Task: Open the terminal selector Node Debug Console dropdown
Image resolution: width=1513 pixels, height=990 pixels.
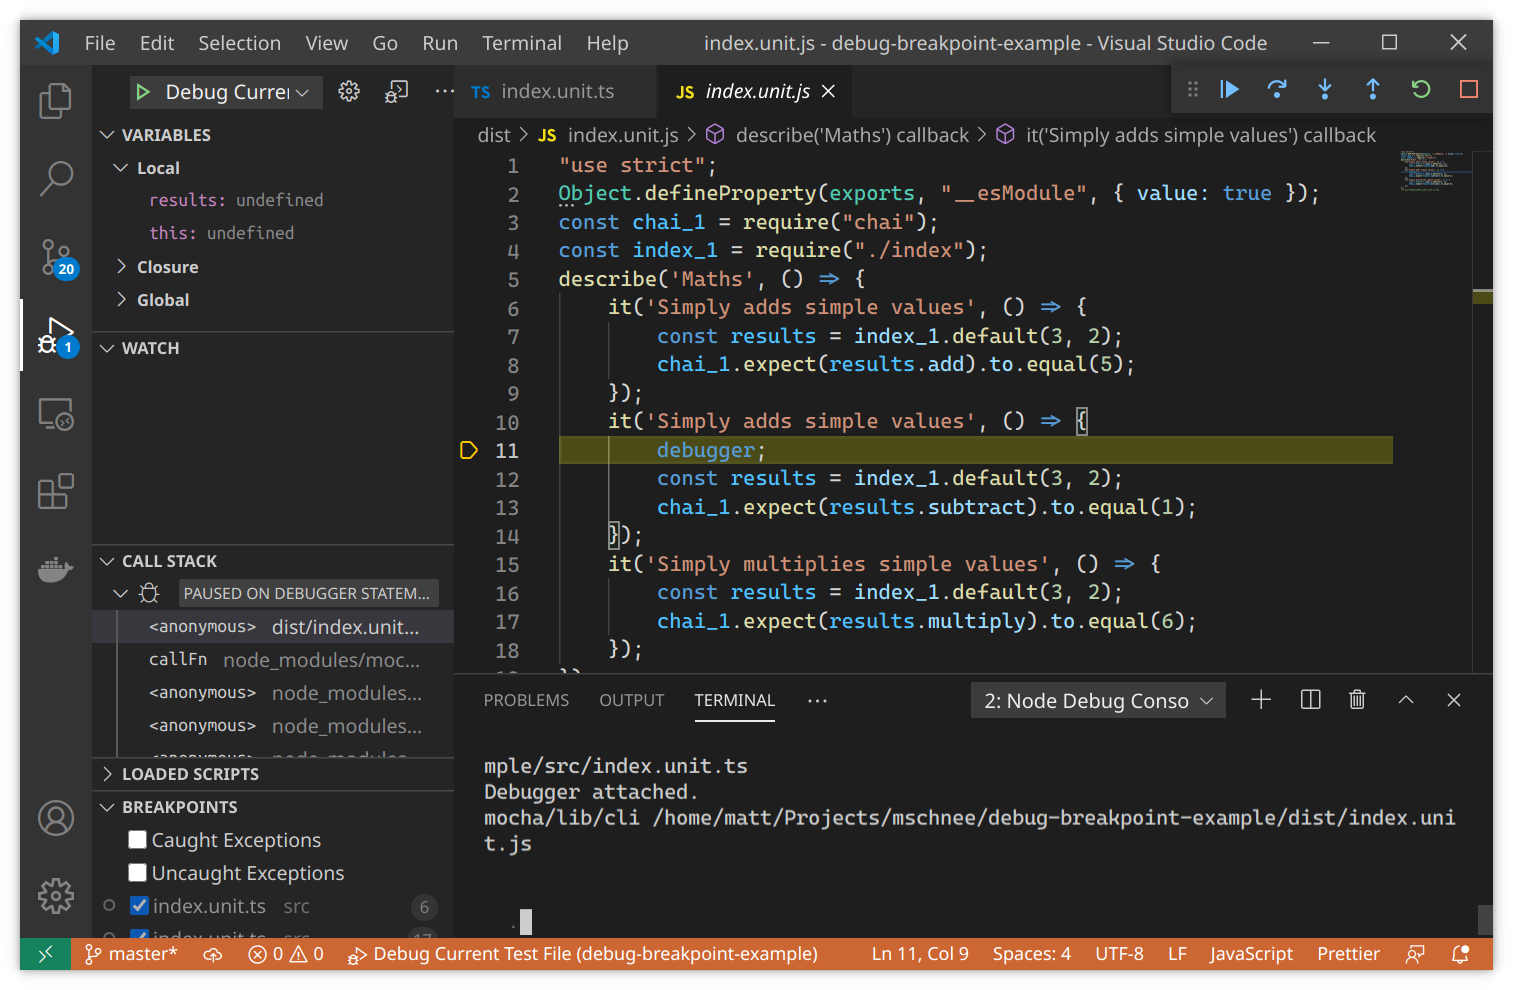Action: coord(1098,701)
